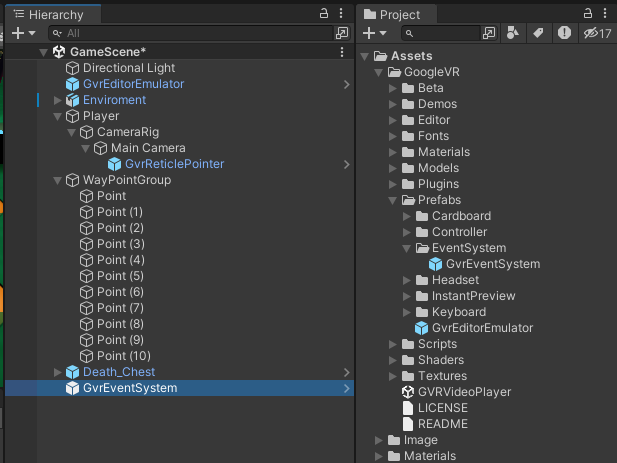Image resolution: width=617 pixels, height=463 pixels.
Task: Open the Hierarchy create plus dropdown
Action: tap(23, 33)
